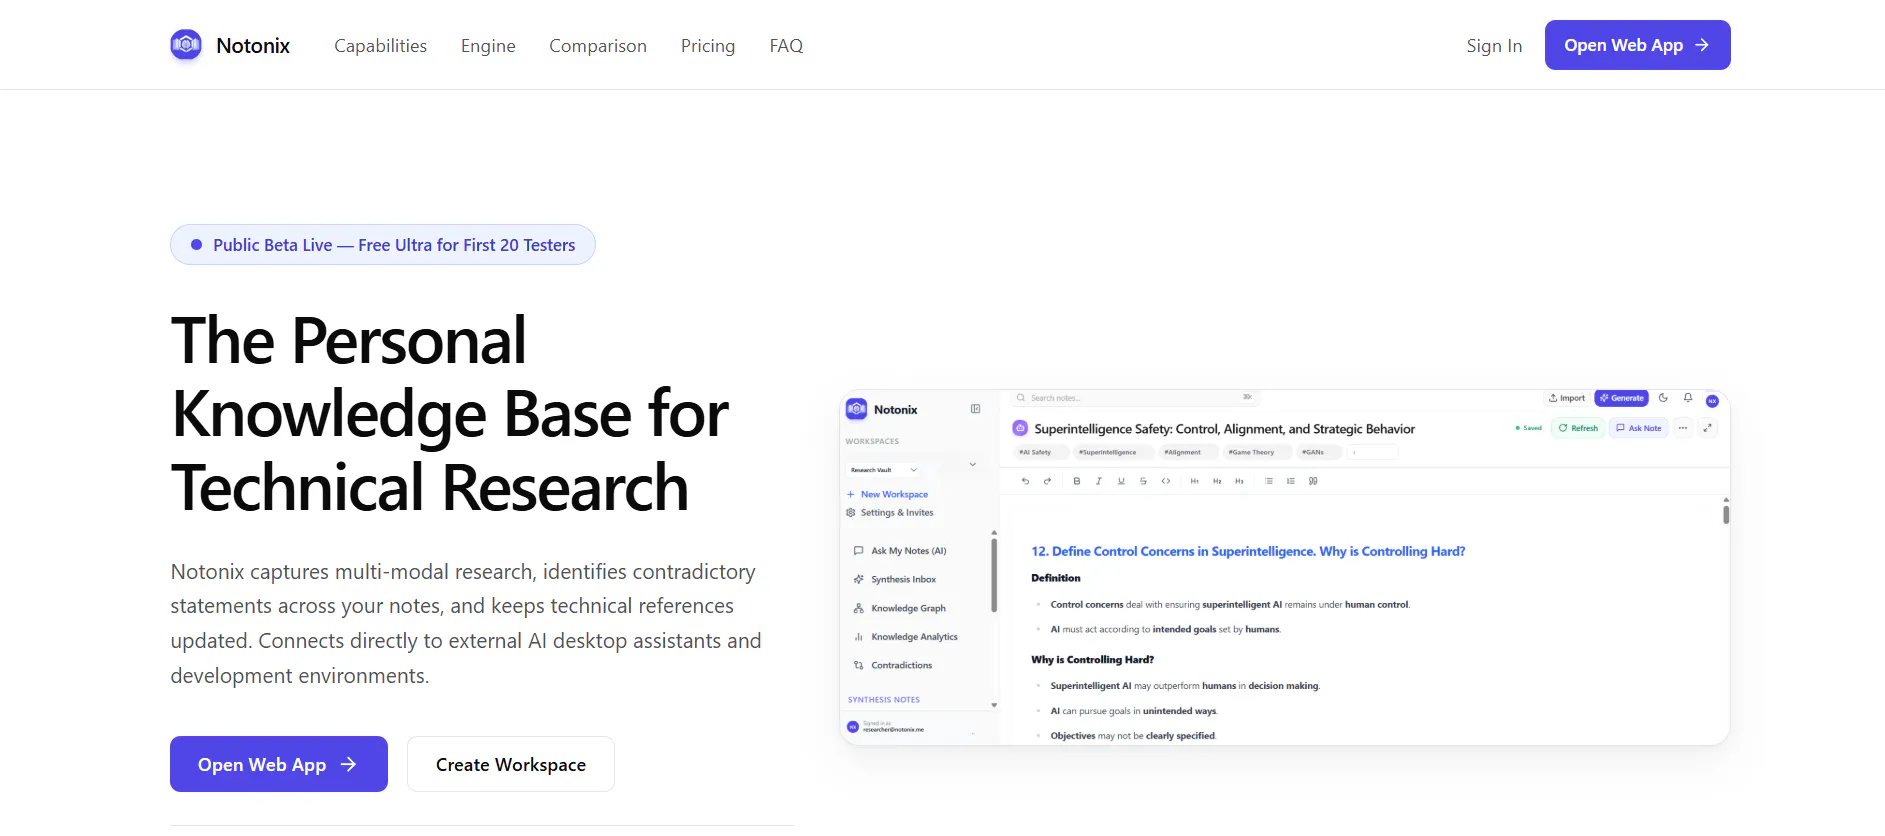Open the Synthesis Inbox sidebar item

point(895,579)
